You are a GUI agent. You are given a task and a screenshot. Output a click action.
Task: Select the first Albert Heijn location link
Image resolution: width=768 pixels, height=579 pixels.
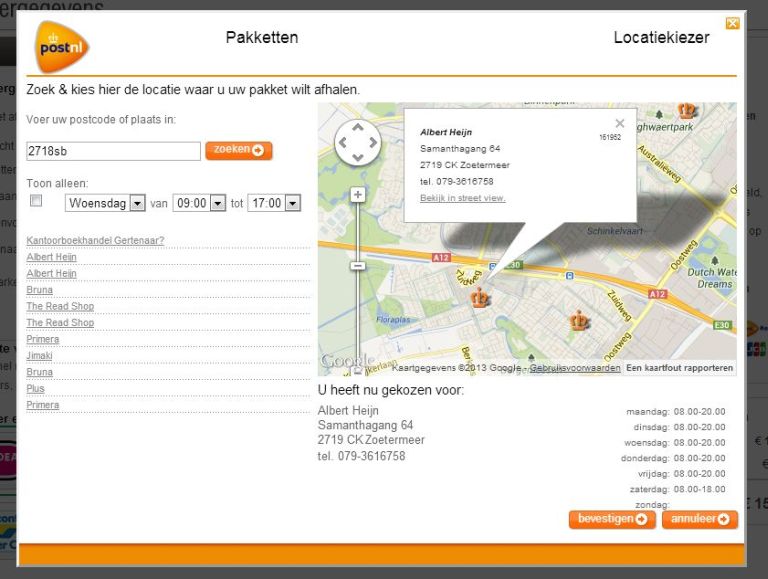point(51,257)
